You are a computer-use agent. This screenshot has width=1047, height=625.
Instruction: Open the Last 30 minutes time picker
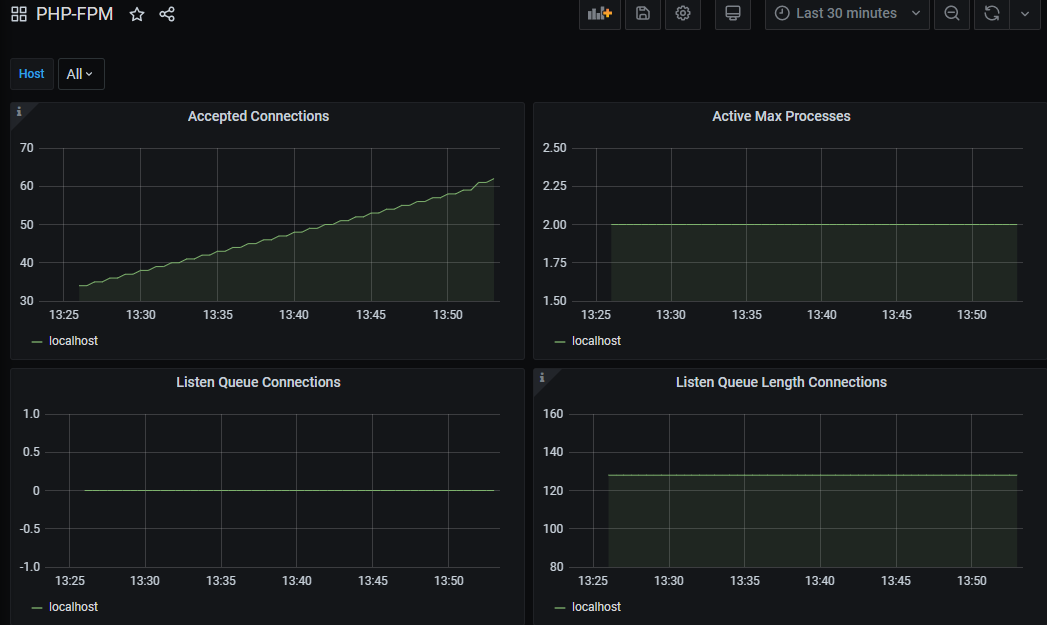pos(847,13)
